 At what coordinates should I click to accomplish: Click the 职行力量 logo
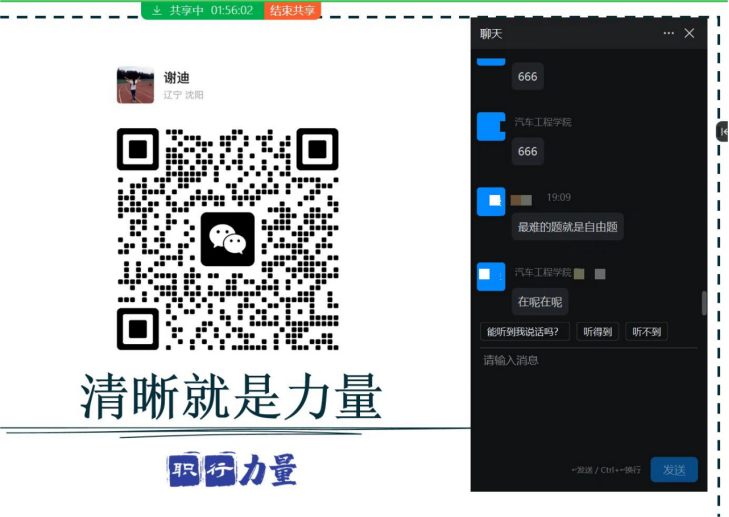pos(232,470)
